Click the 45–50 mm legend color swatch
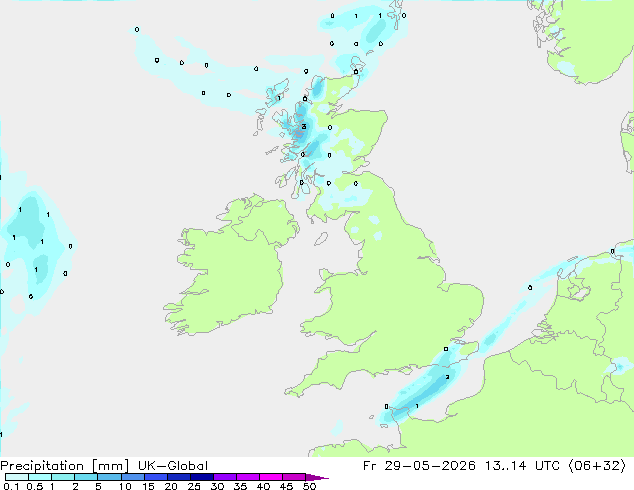 294,477
